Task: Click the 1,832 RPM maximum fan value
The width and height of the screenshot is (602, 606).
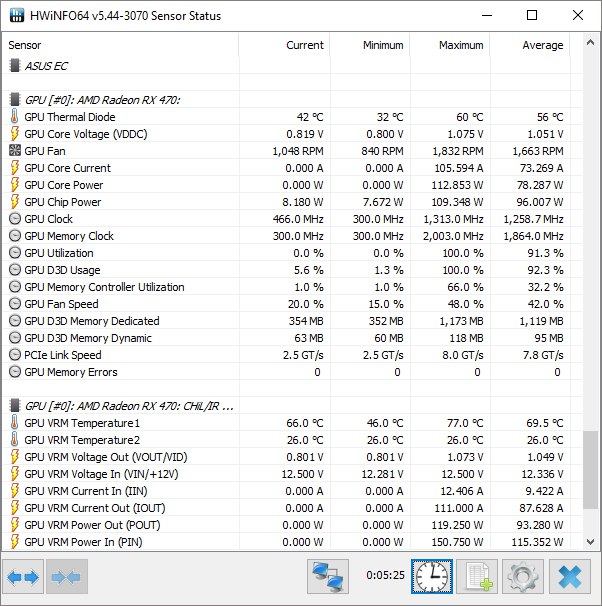Action: click(x=458, y=151)
